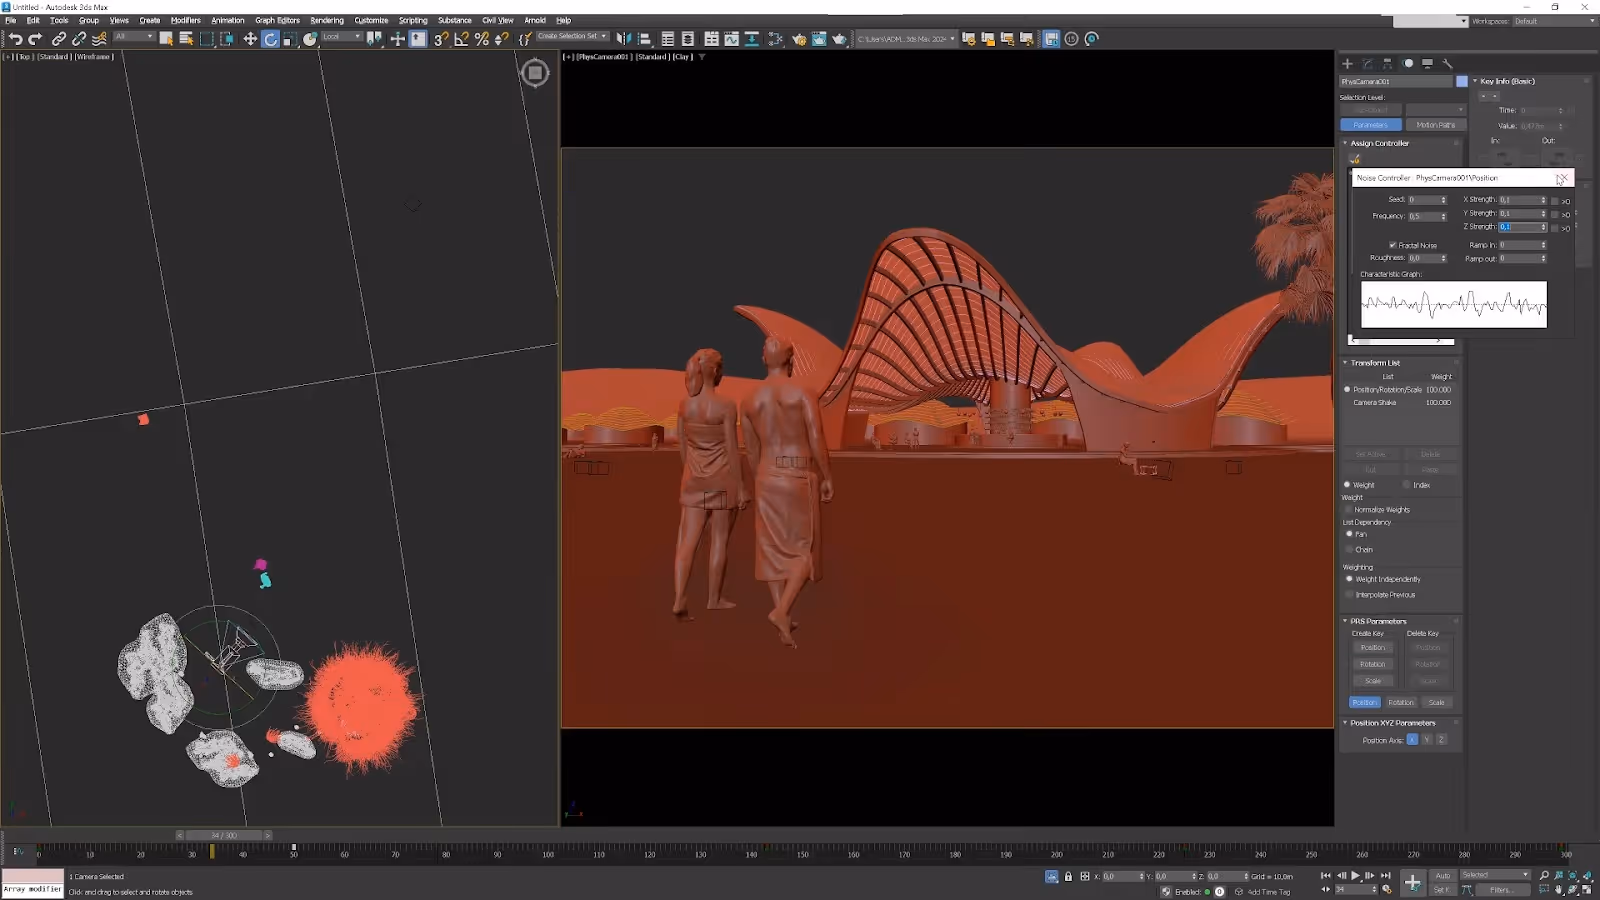Play the animation
Viewport: 1600px width, 900px height.
click(x=1355, y=876)
